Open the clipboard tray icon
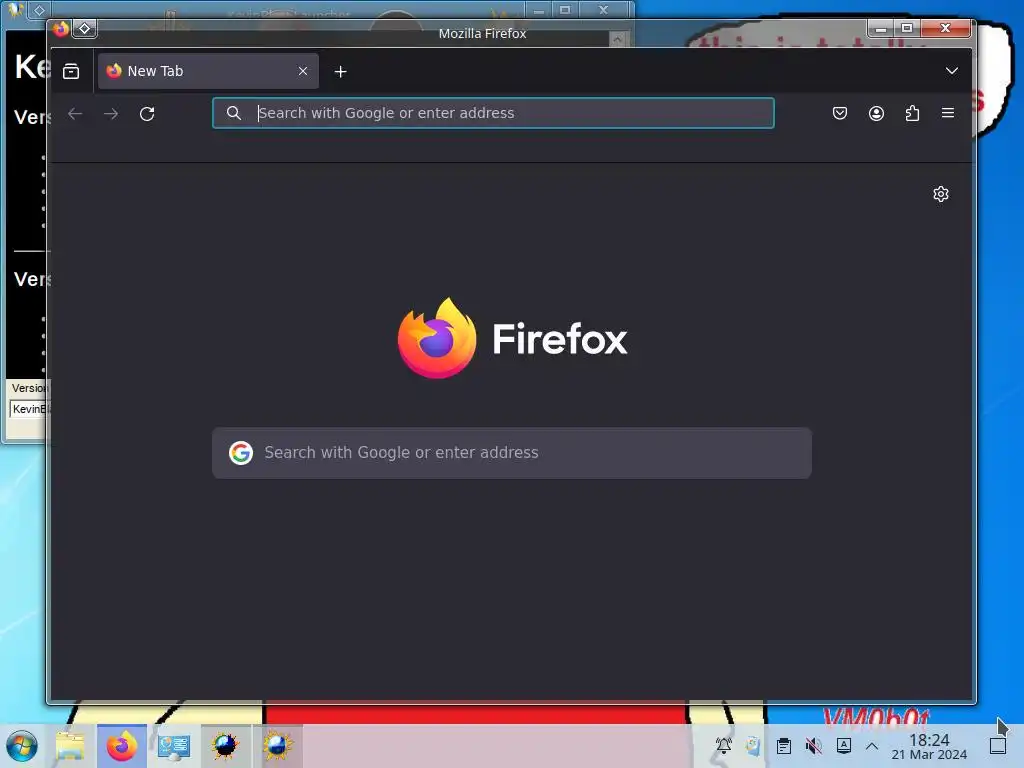Image resolution: width=1024 pixels, height=768 pixels. click(784, 745)
